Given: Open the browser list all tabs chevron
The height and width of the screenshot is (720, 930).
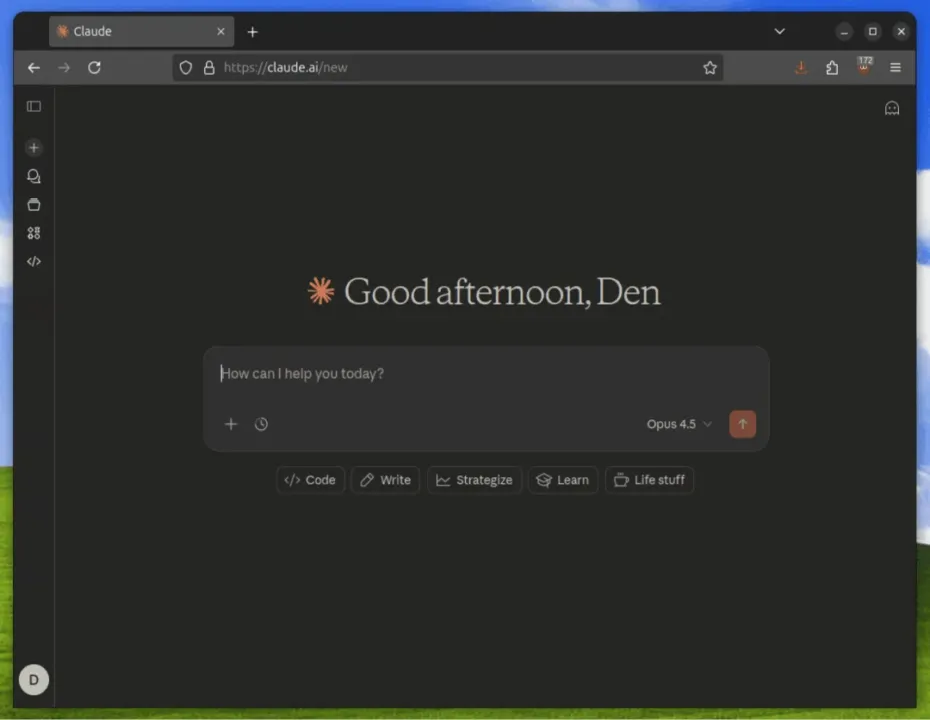Looking at the screenshot, I should tap(780, 32).
